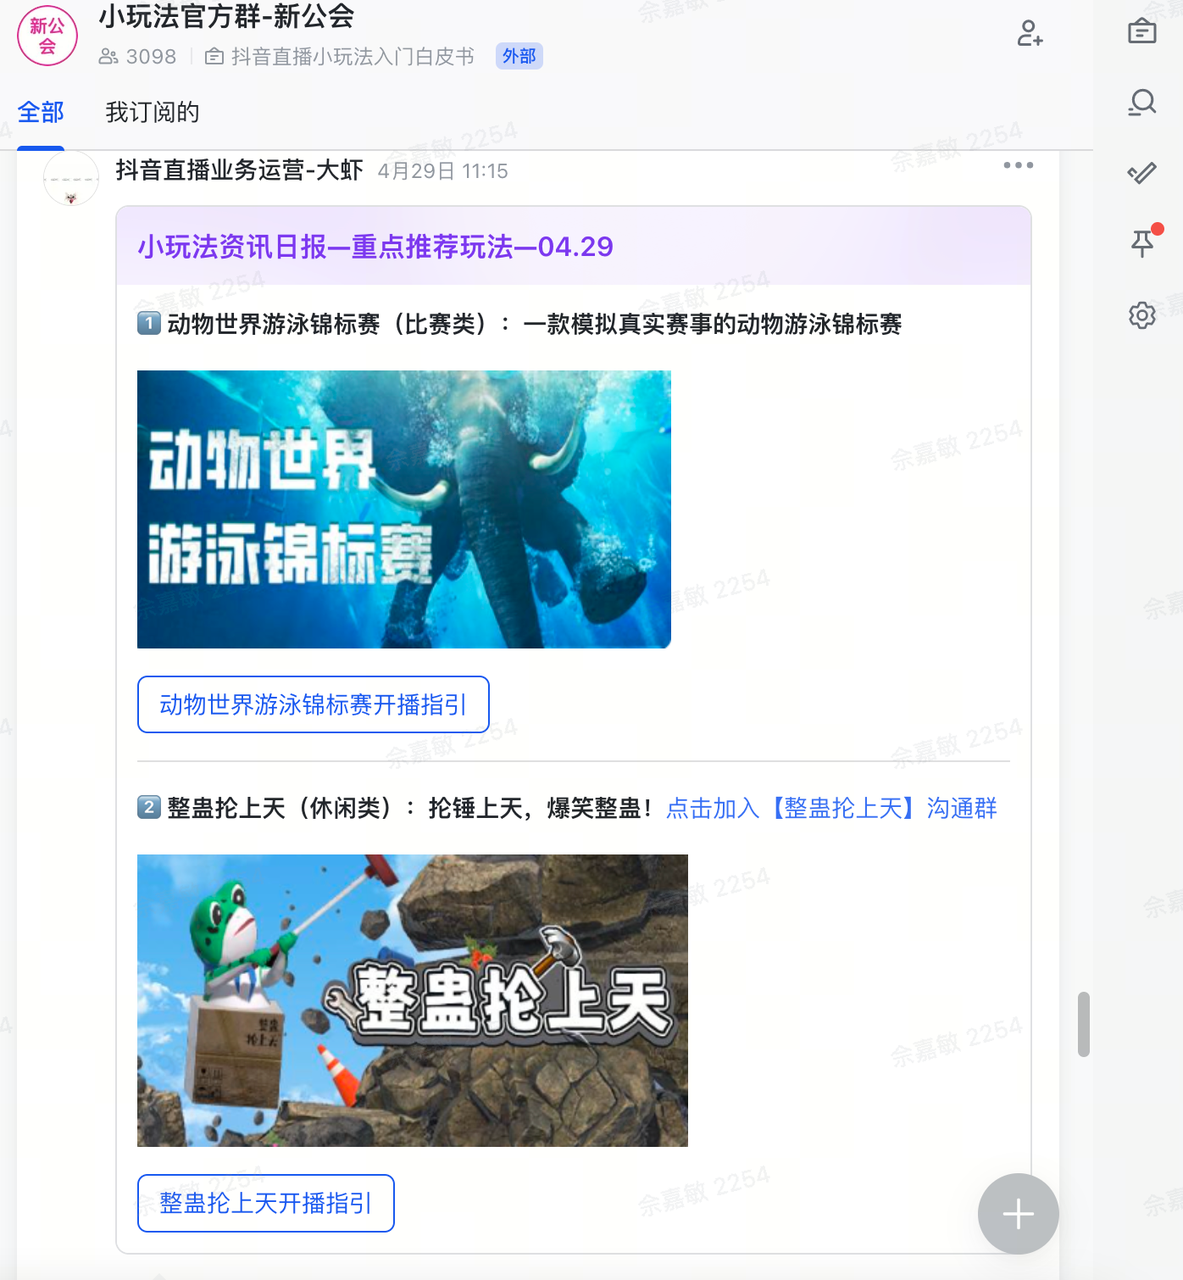Search the chat history with the search icon

(x=1142, y=102)
